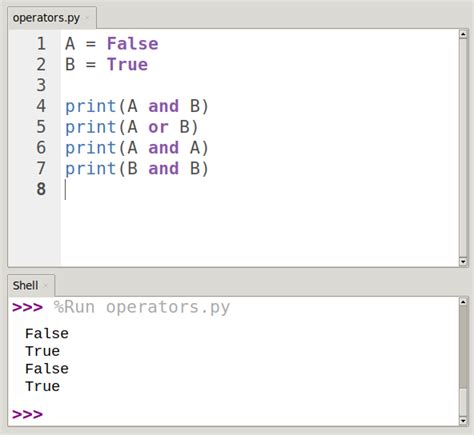The width and height of the screenshot is (474, 435).
Task: Click the Shell scrollbar down arrow
Action: (x=463, y=421)
